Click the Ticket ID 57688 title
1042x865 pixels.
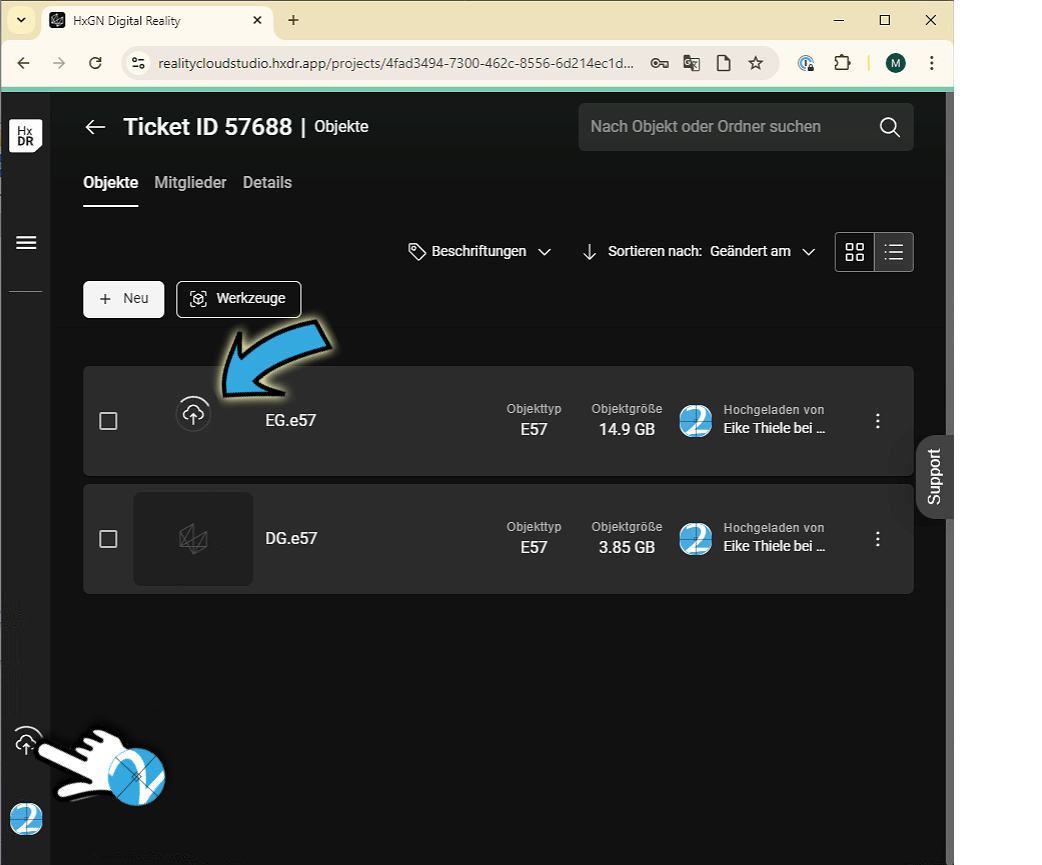208,127
